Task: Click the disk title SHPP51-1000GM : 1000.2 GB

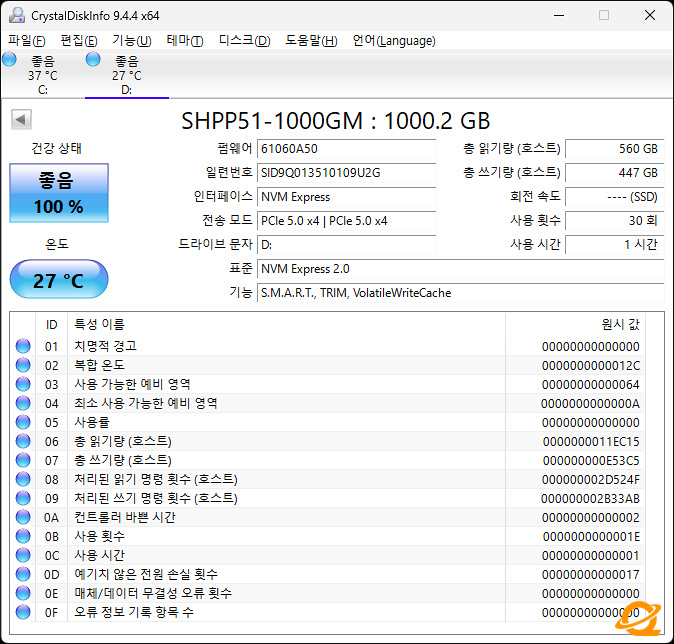Action: 336,121
